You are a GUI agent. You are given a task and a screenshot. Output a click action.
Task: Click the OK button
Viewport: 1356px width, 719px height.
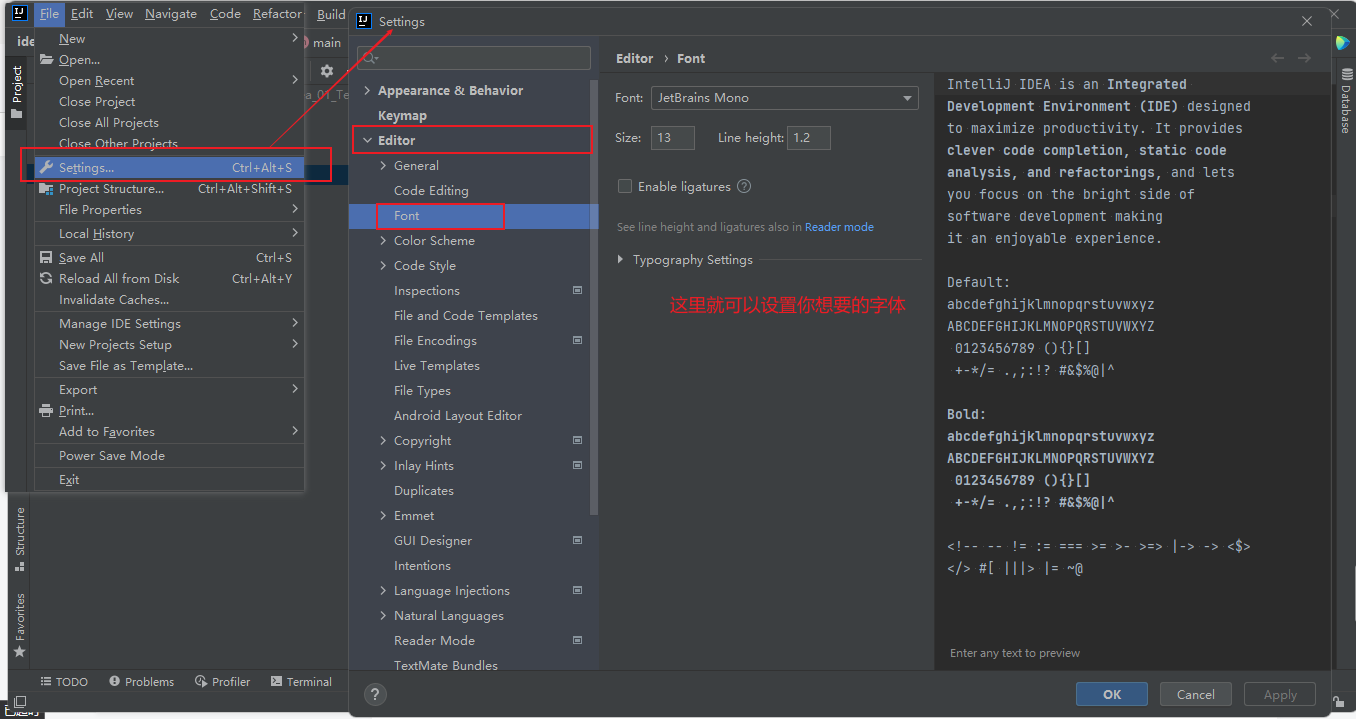[x=1112, y=694]
